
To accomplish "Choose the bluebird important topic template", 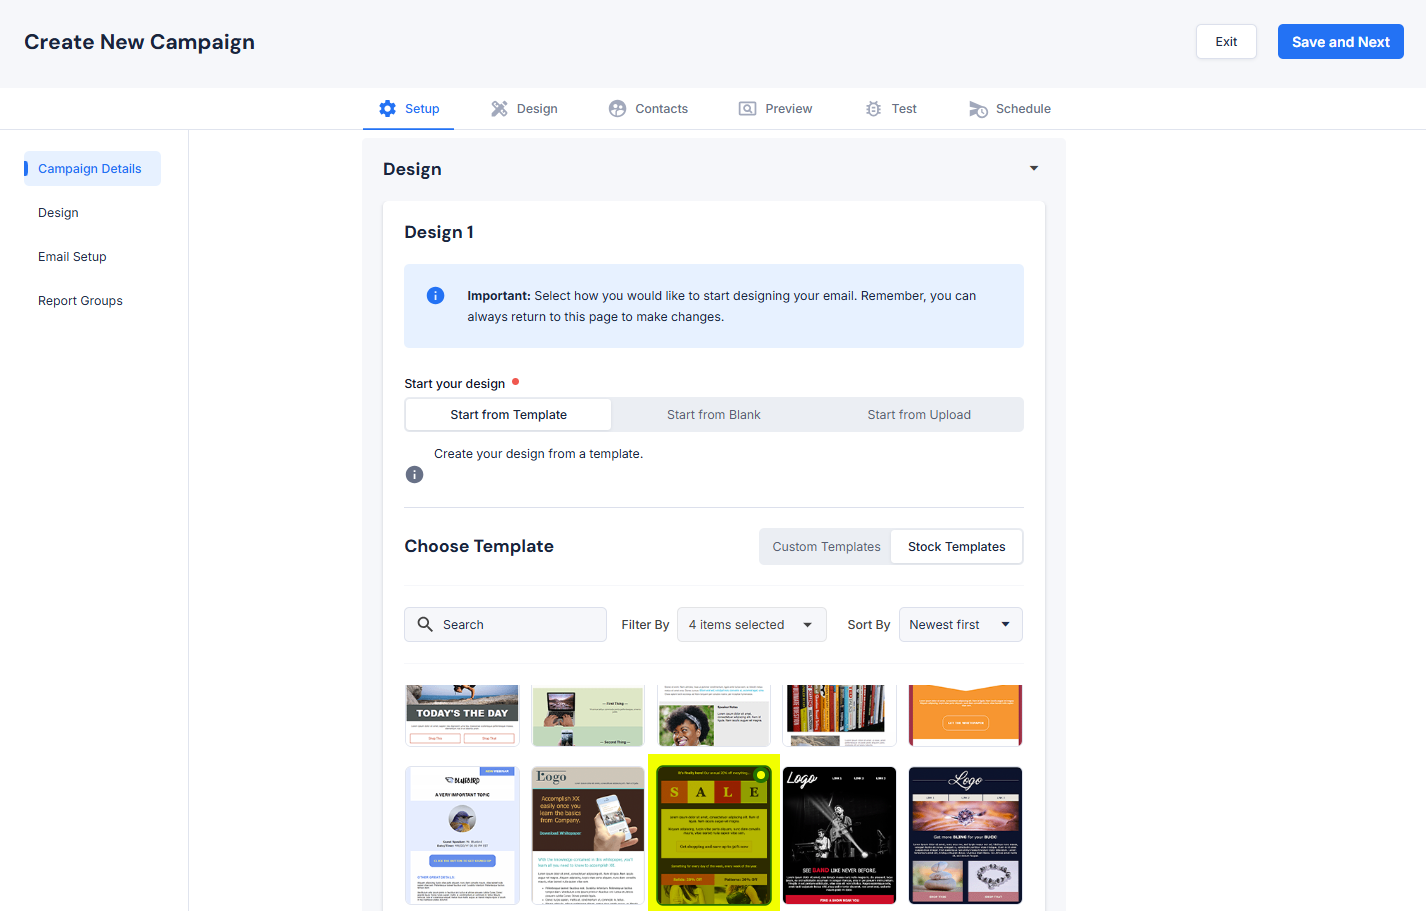I will [462, 835].
